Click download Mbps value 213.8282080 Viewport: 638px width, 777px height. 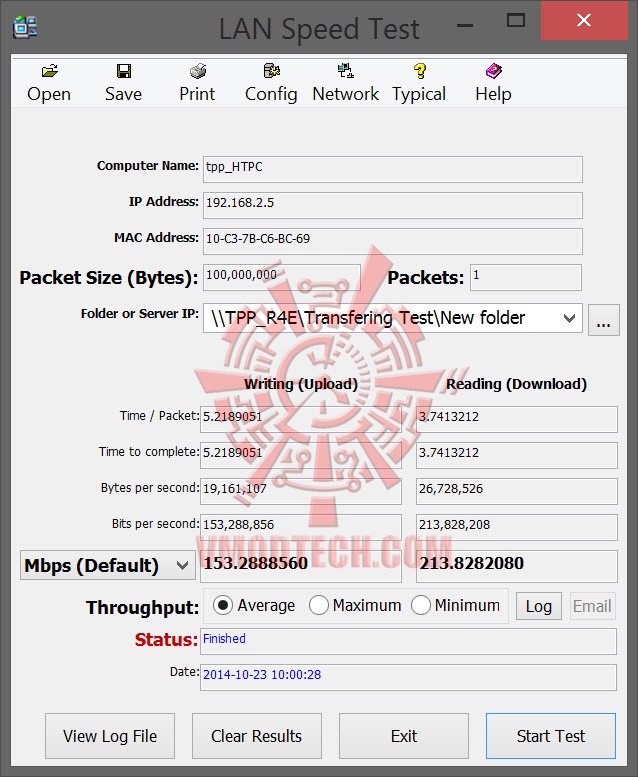(517, 566)
